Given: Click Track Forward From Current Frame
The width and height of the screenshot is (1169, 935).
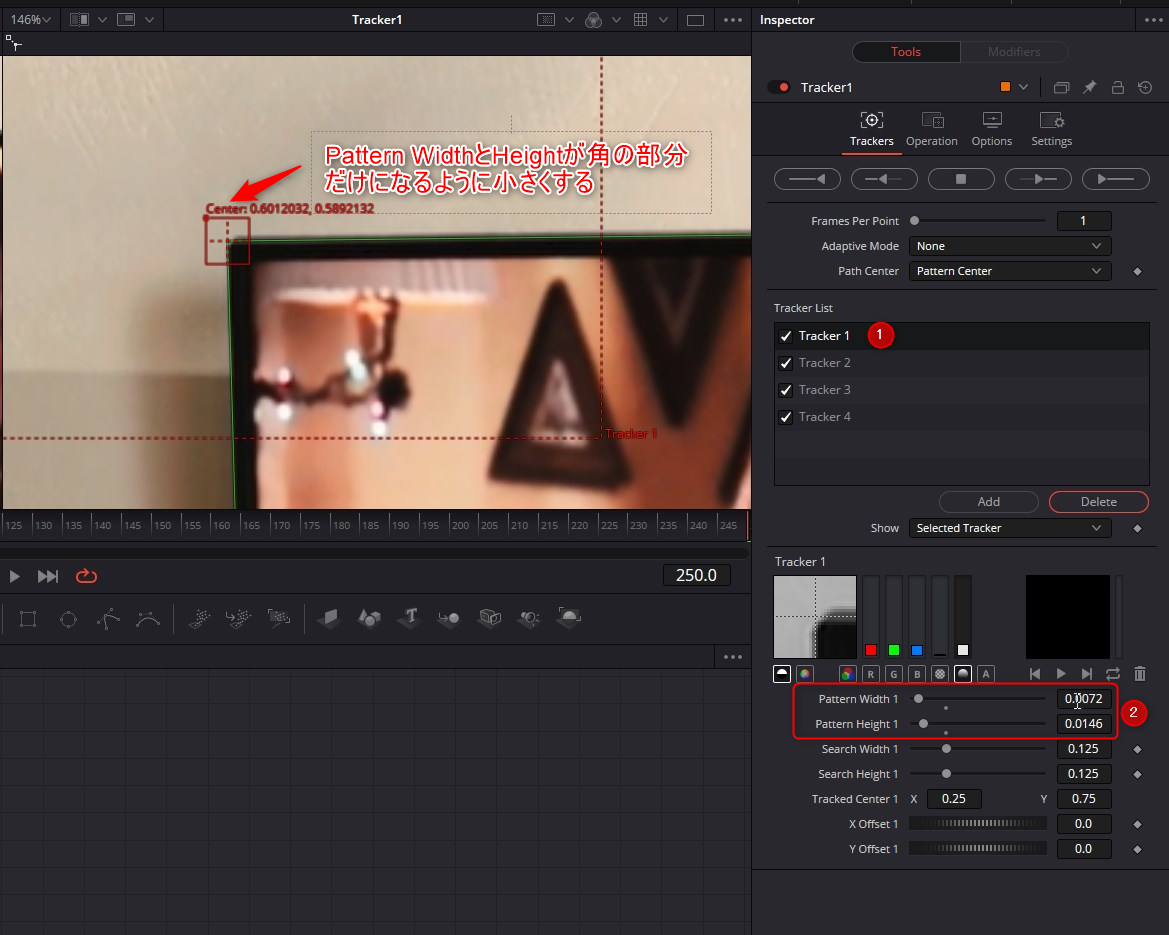Looking at the screenshot, I should 1039,179.
